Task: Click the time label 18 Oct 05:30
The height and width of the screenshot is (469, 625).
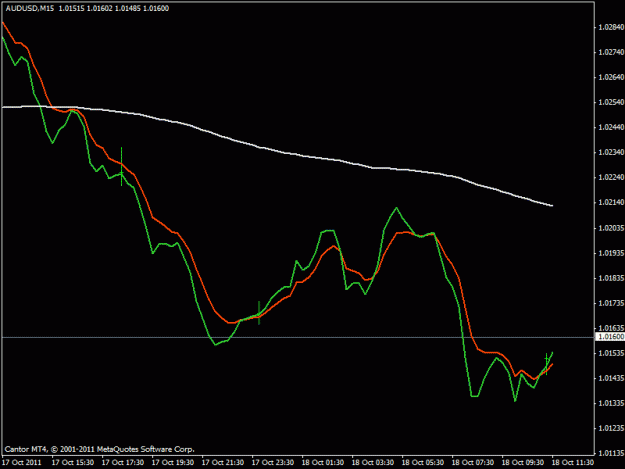Action: pos(423,463)
